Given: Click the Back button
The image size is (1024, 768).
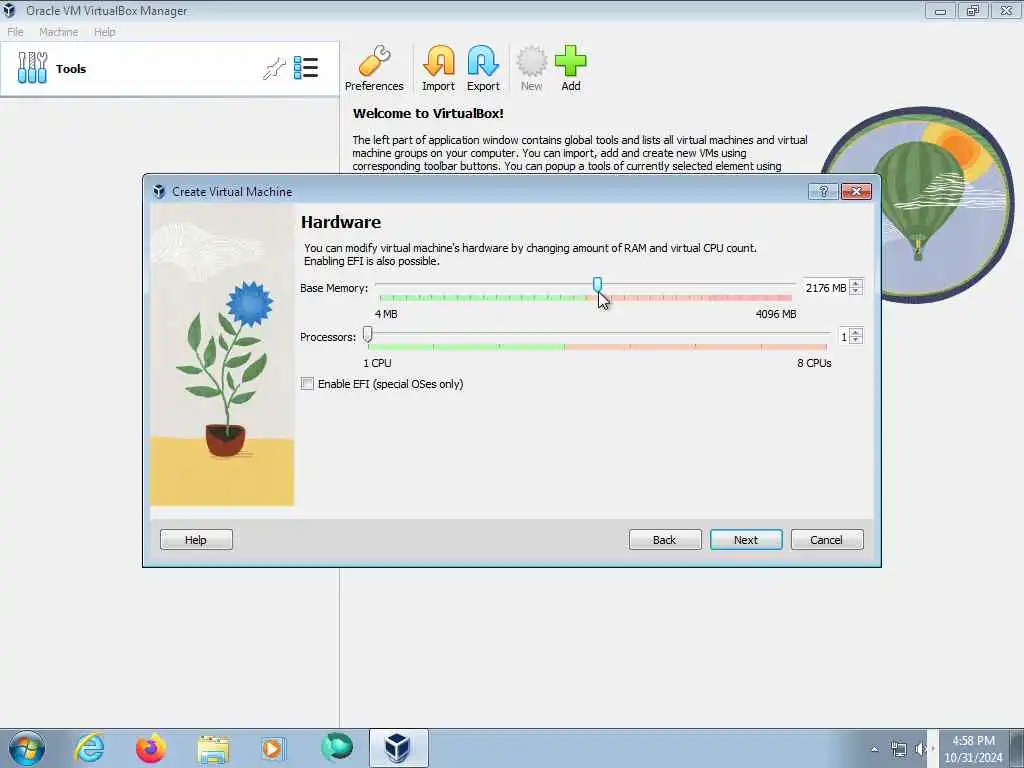Looking at the screenshot, I should (x=665, y=539).
